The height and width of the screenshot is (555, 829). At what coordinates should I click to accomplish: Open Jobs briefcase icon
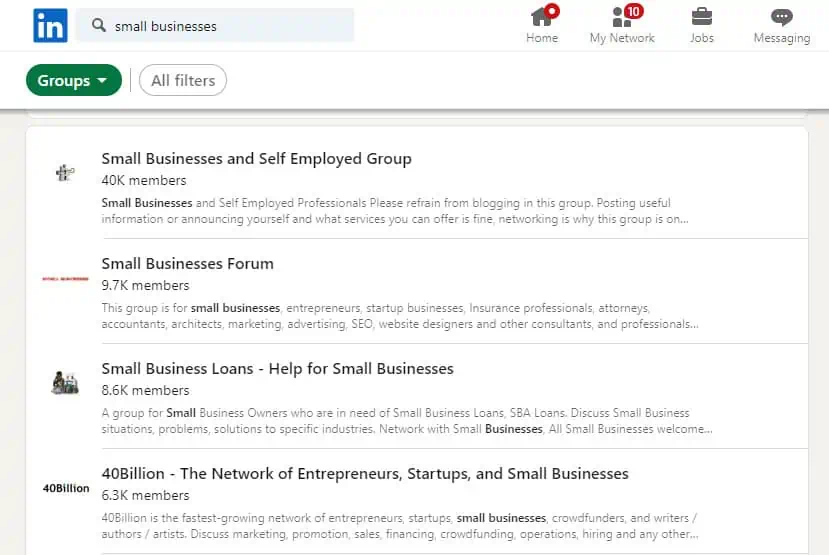click(702, 17)
